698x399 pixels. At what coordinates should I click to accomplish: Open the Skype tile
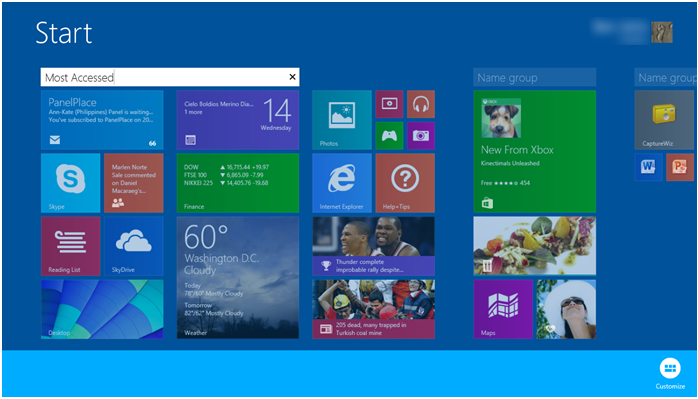point(70,183)
